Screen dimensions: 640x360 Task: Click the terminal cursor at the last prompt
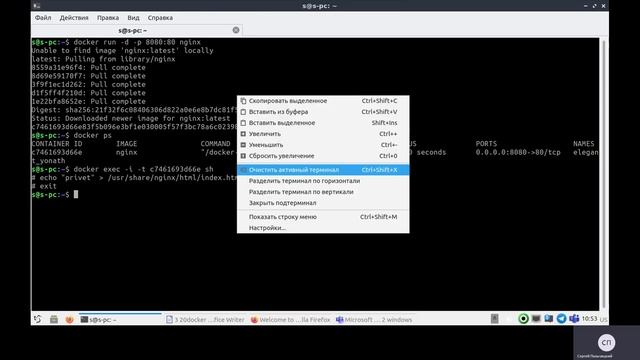click(76, 195)
